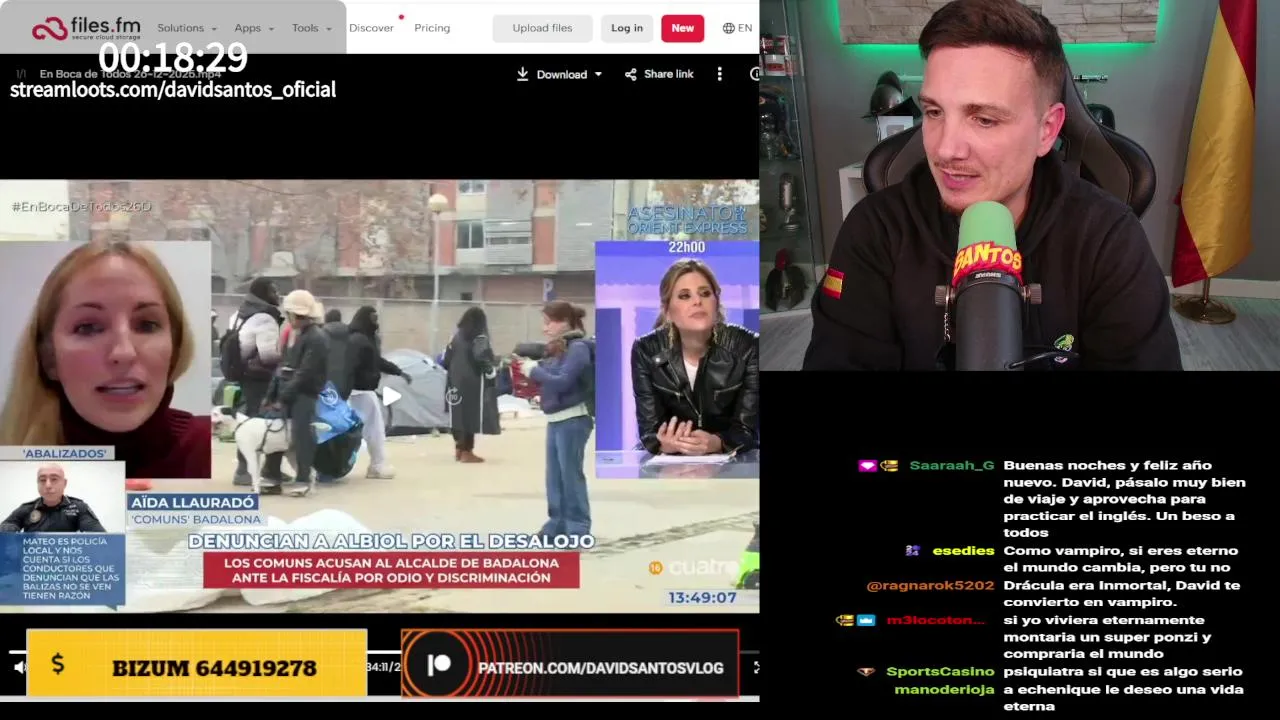This screenshot has height=720, width=1280.
Task: Open the Pricing page
Action: pyautogui.click(x=432, y=28)
